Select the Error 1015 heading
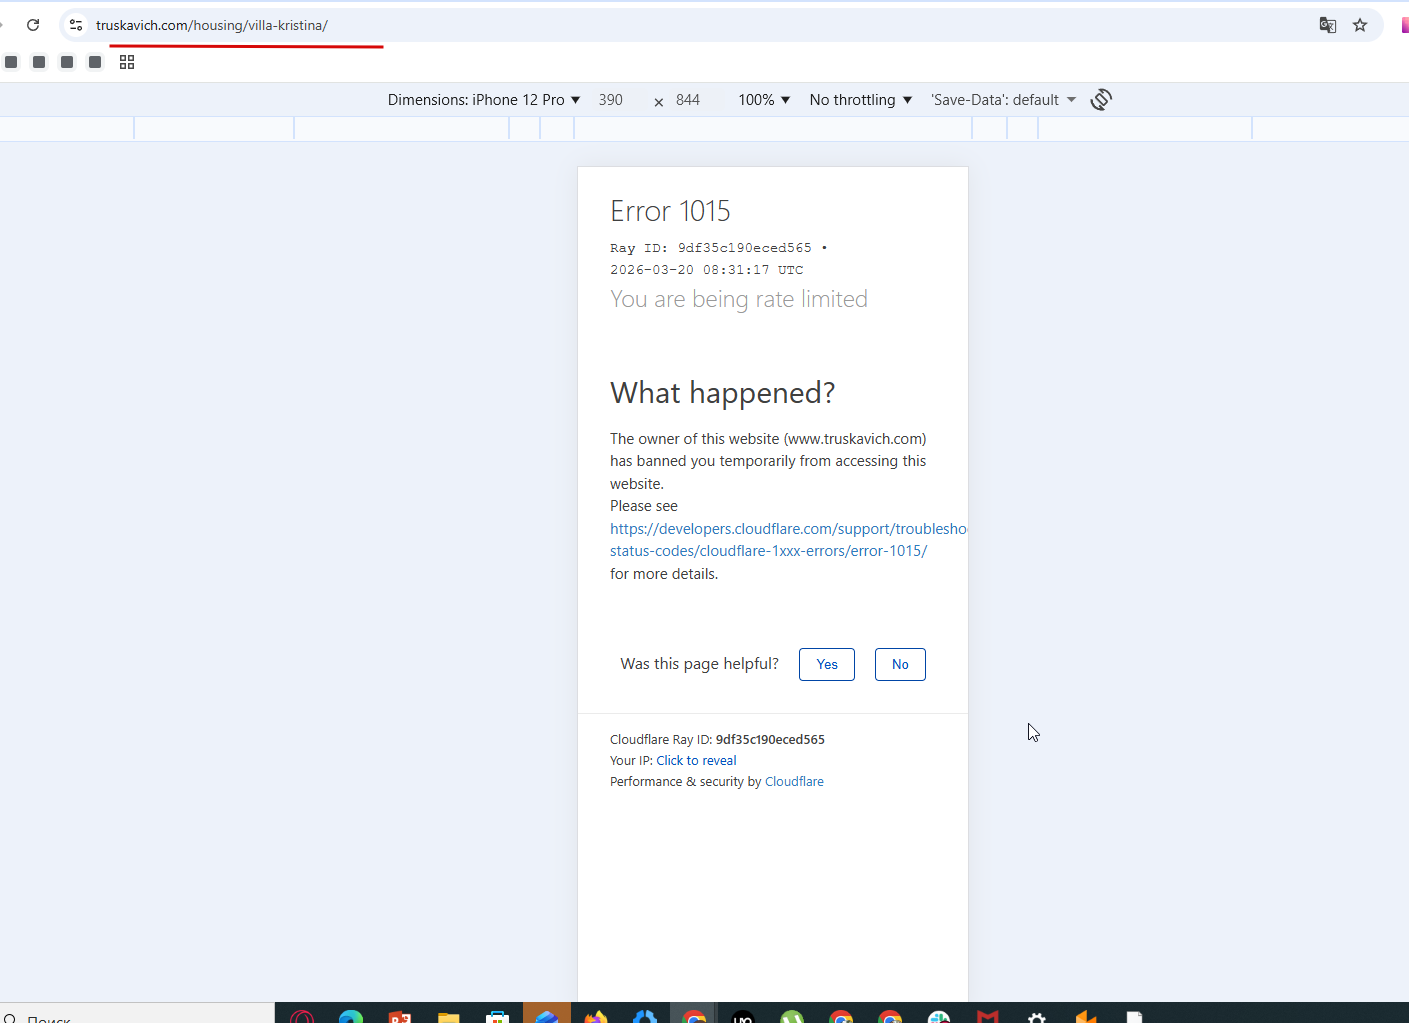The width and height of the screenshot is (1409, 1023). (x=670, y=211)
